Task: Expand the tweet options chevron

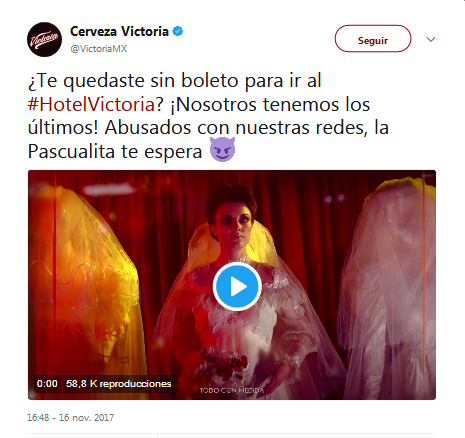Action: (431, 39)
